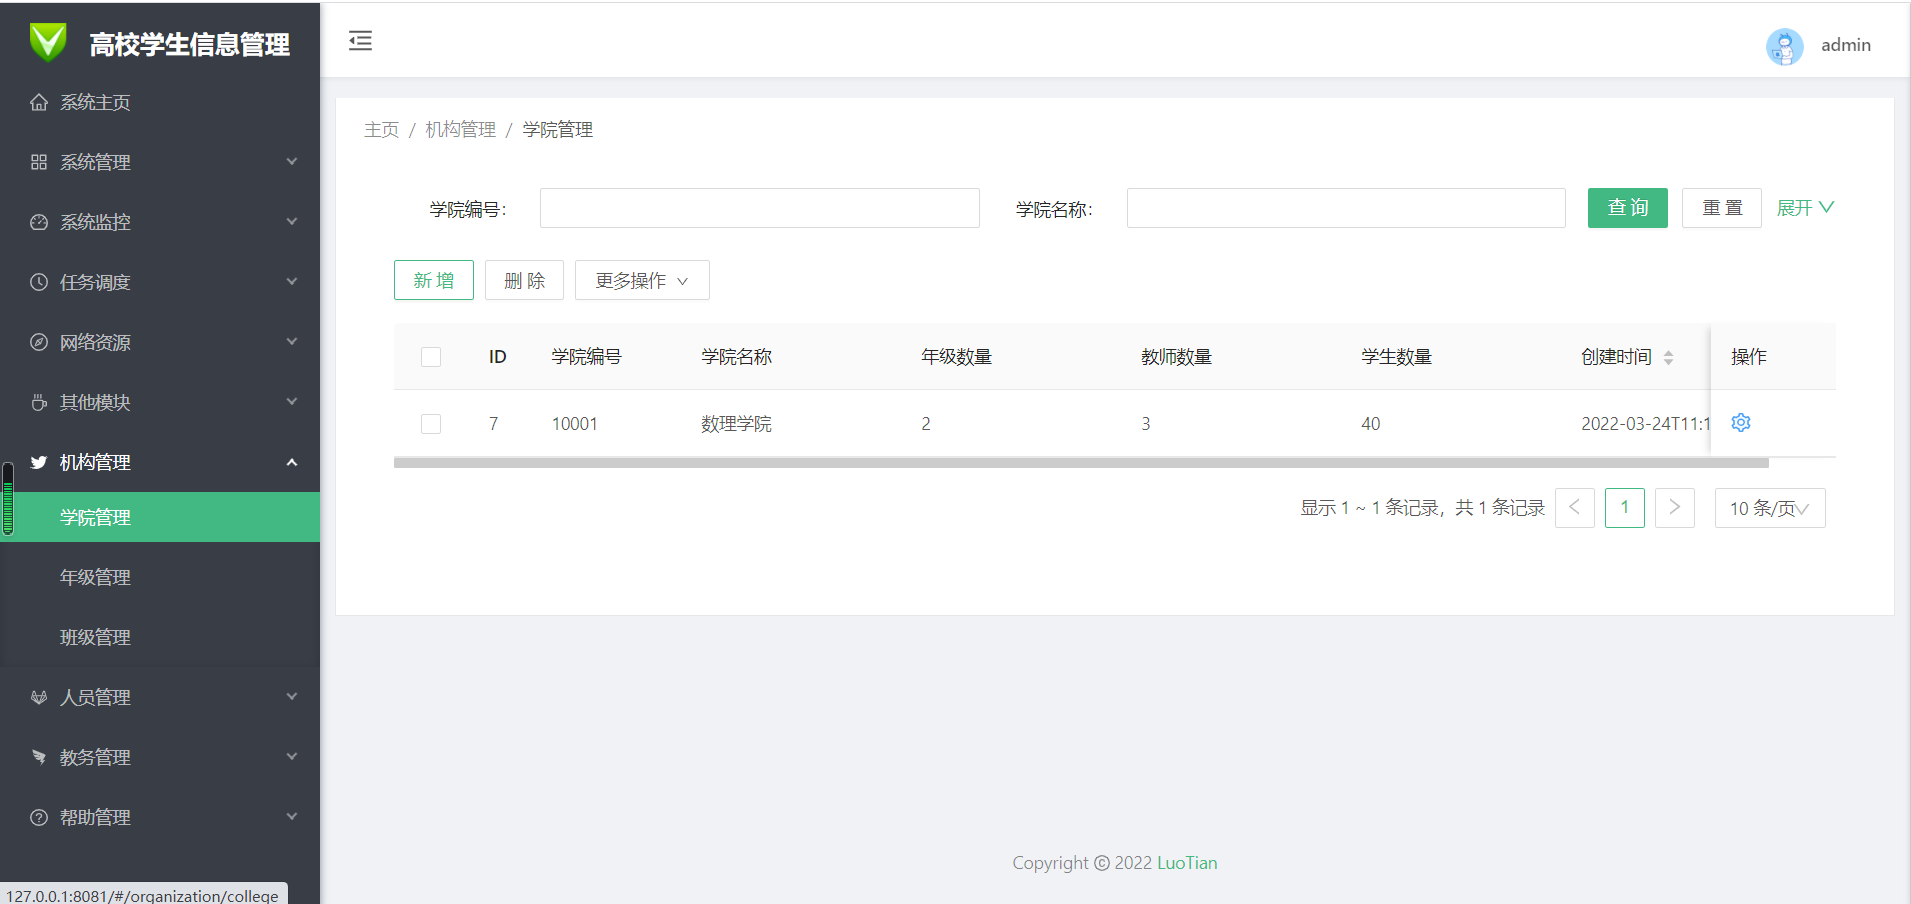Open the 人员管理 menu label
This screenshot has width=1911, height=904.
pos(95,697)
